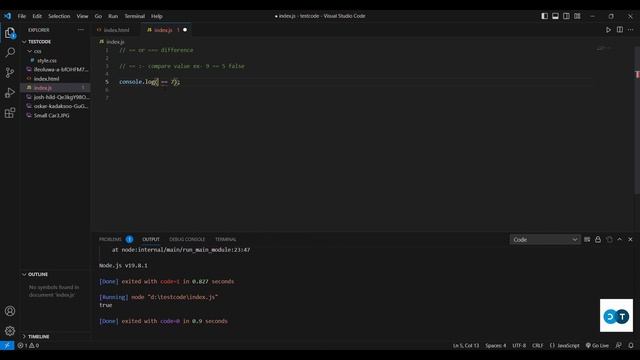The width and height of the screenshot is (640, 360).
Task: Switch to the DEBUG CONSOLE tab
Action: point(187,239)
